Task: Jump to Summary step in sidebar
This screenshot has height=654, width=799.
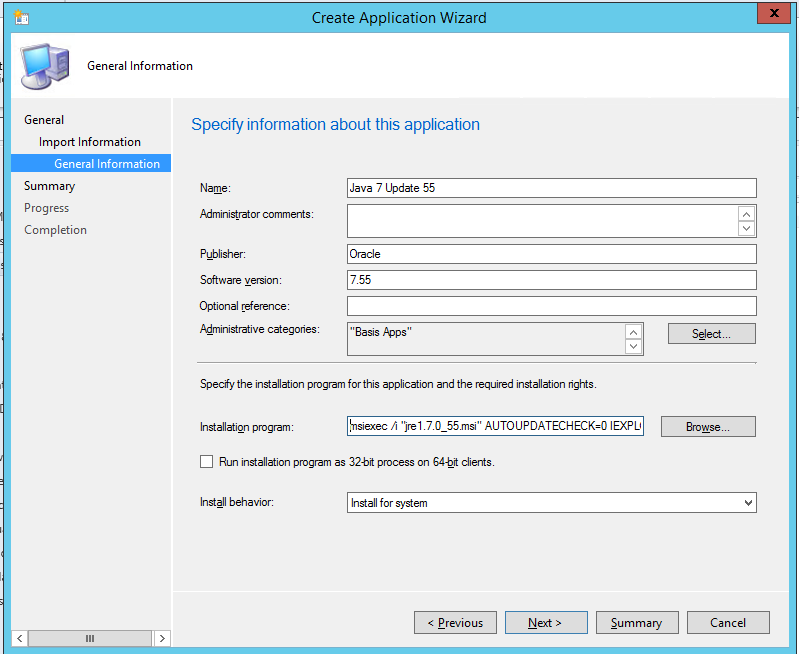Action: [49, 186]
